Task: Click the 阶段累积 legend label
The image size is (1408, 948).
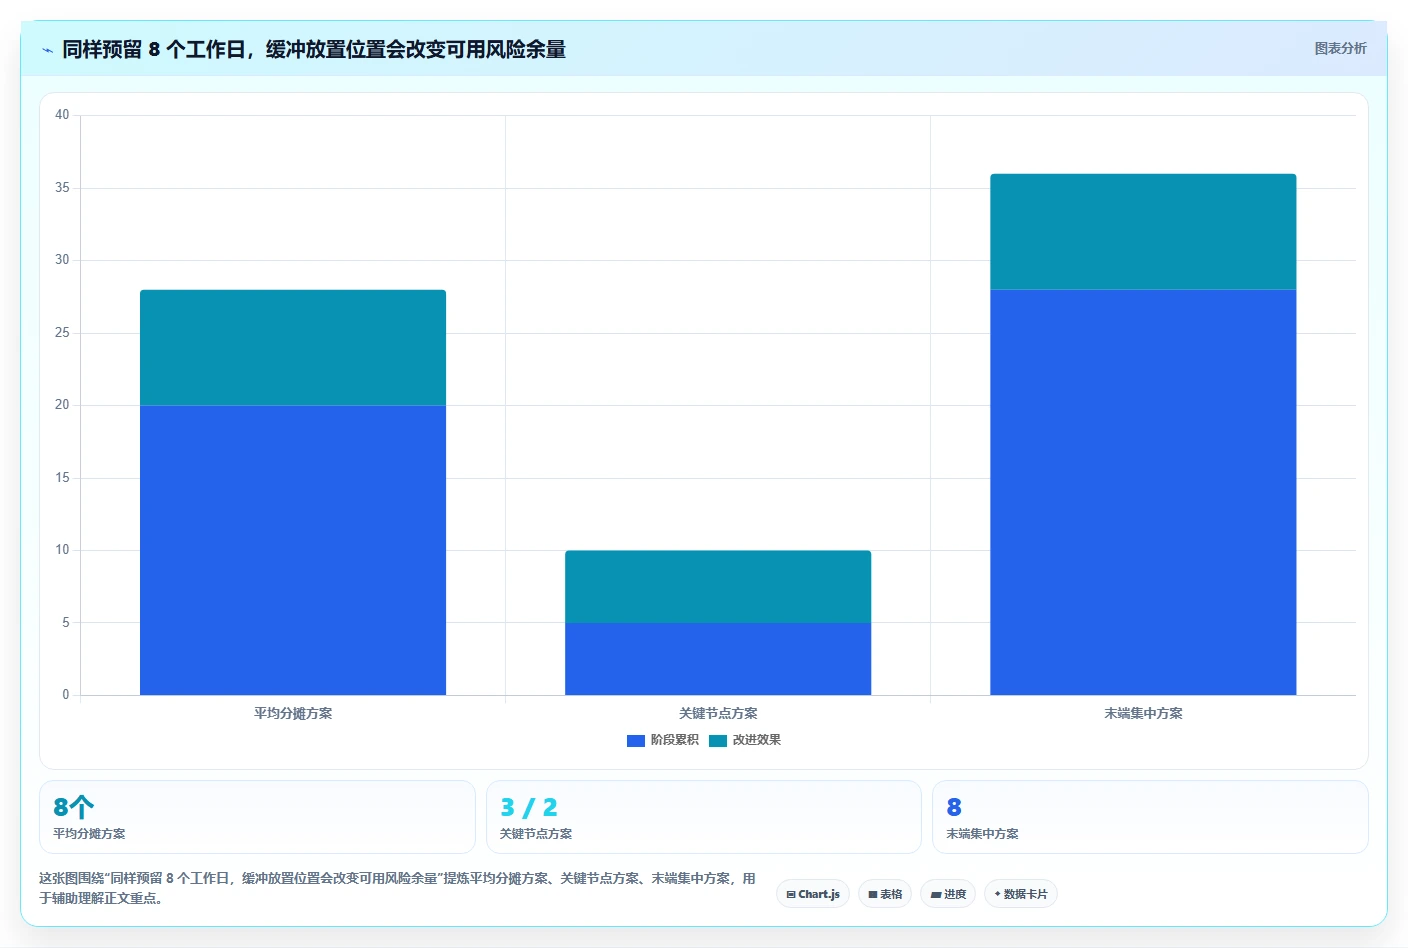Action: pos(675,740)
